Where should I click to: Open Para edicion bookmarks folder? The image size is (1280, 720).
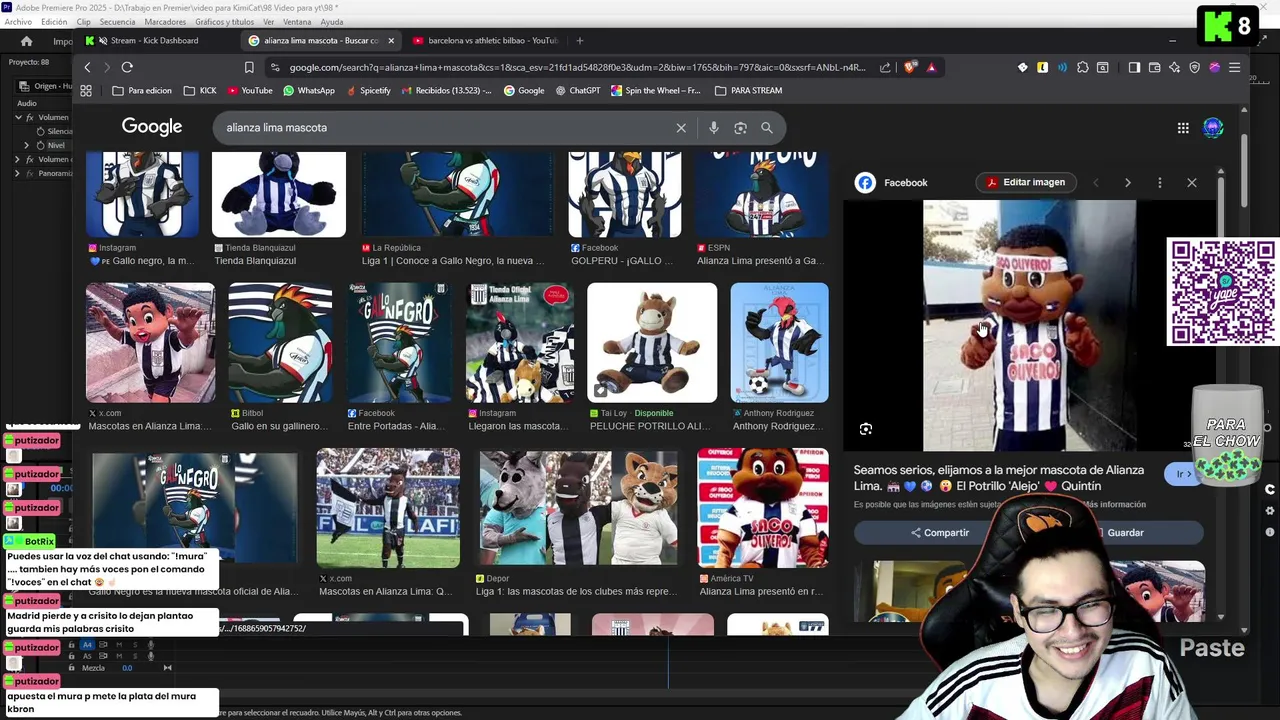click(141, 91)
